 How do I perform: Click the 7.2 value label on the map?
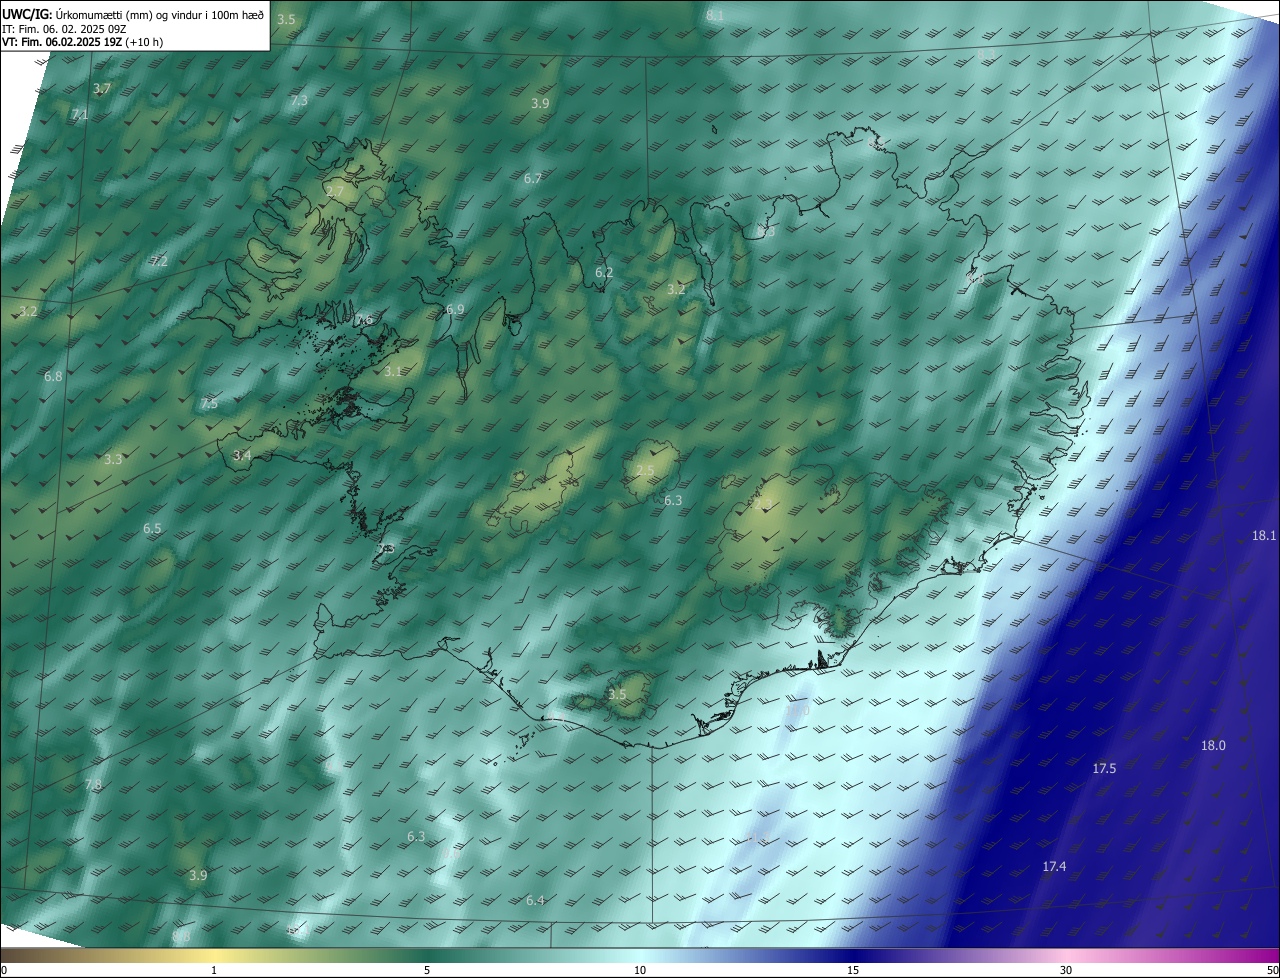(159, 261)
